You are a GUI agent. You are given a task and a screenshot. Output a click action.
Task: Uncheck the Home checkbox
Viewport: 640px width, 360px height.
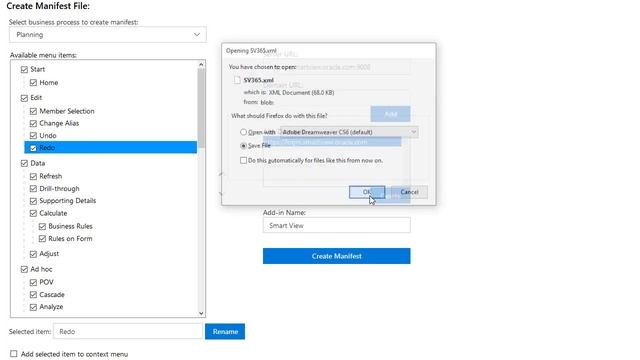[33, 83]
